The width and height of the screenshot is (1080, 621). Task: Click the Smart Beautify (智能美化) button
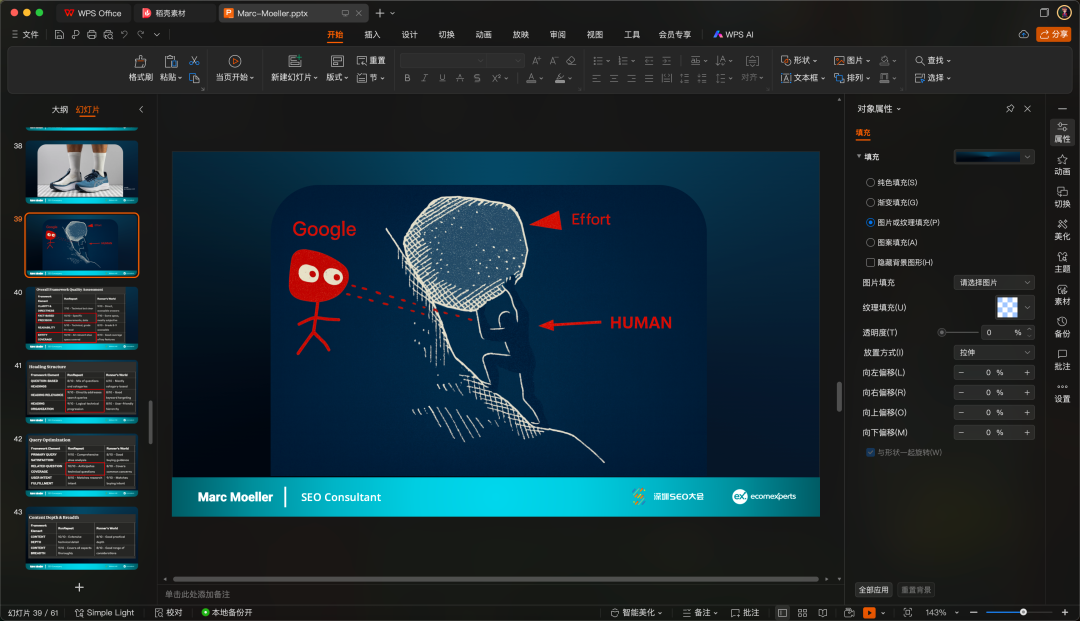pyautogui.click(x=636, y=613)
